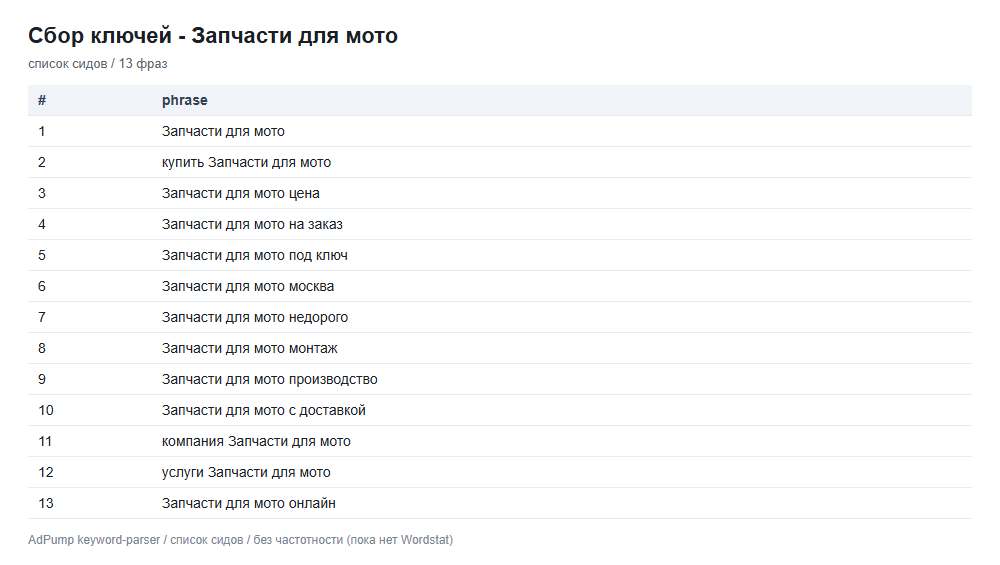Click the AdPump keyword-parser footer text
1000x565 pixels.
240,539
